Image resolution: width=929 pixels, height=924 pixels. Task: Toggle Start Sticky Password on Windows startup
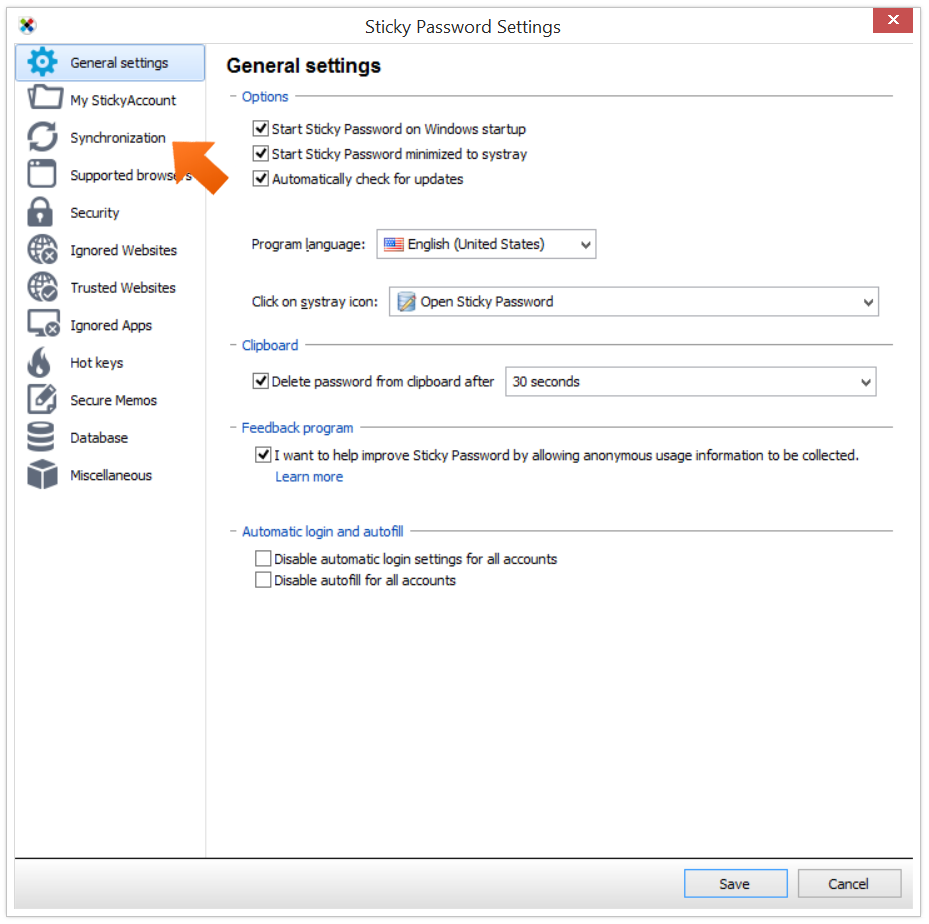pos(261,128)
